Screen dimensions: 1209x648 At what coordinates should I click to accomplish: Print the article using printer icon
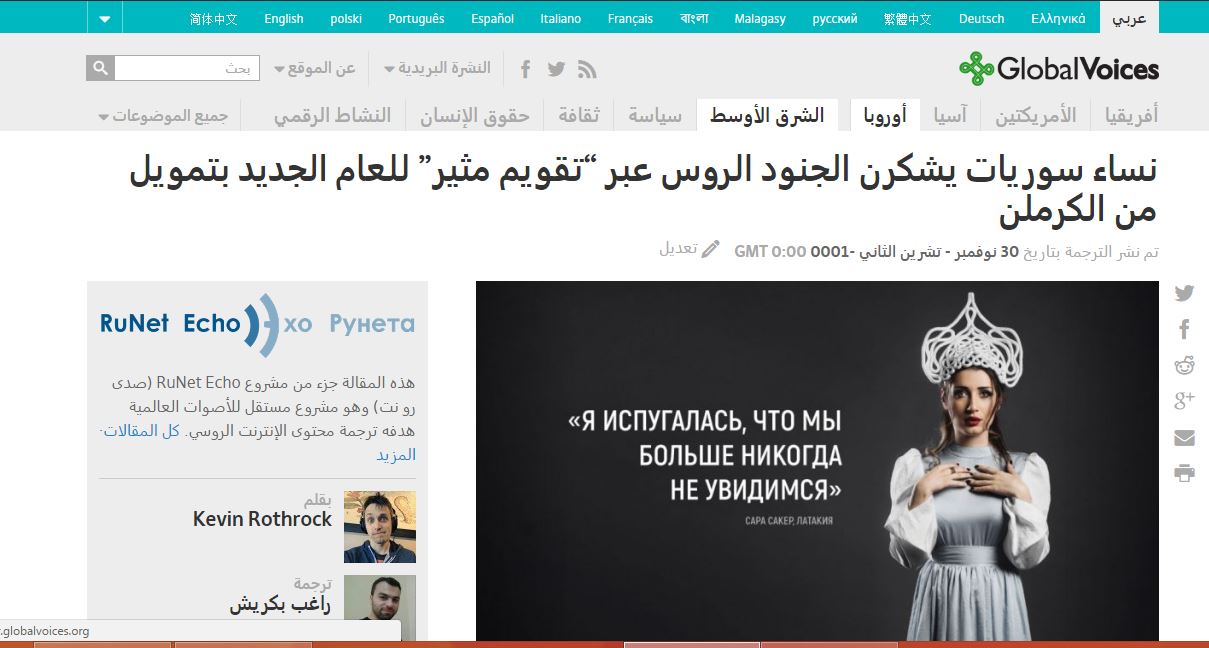[x=1184, y=473]
